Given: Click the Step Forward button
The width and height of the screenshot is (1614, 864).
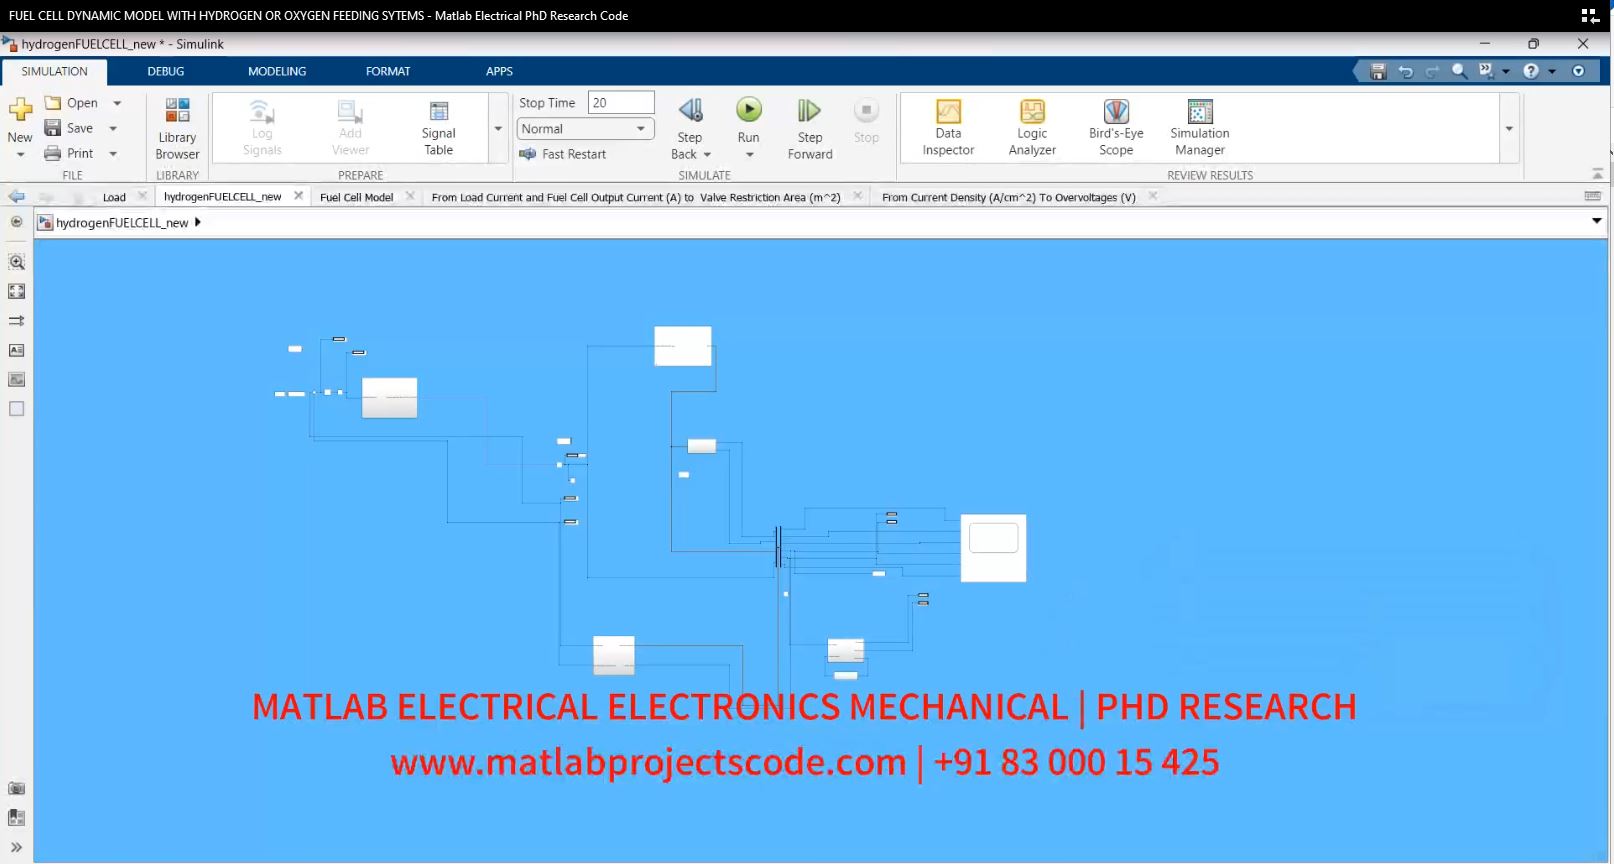Looking at the screenshot, I should coord(810,129).
